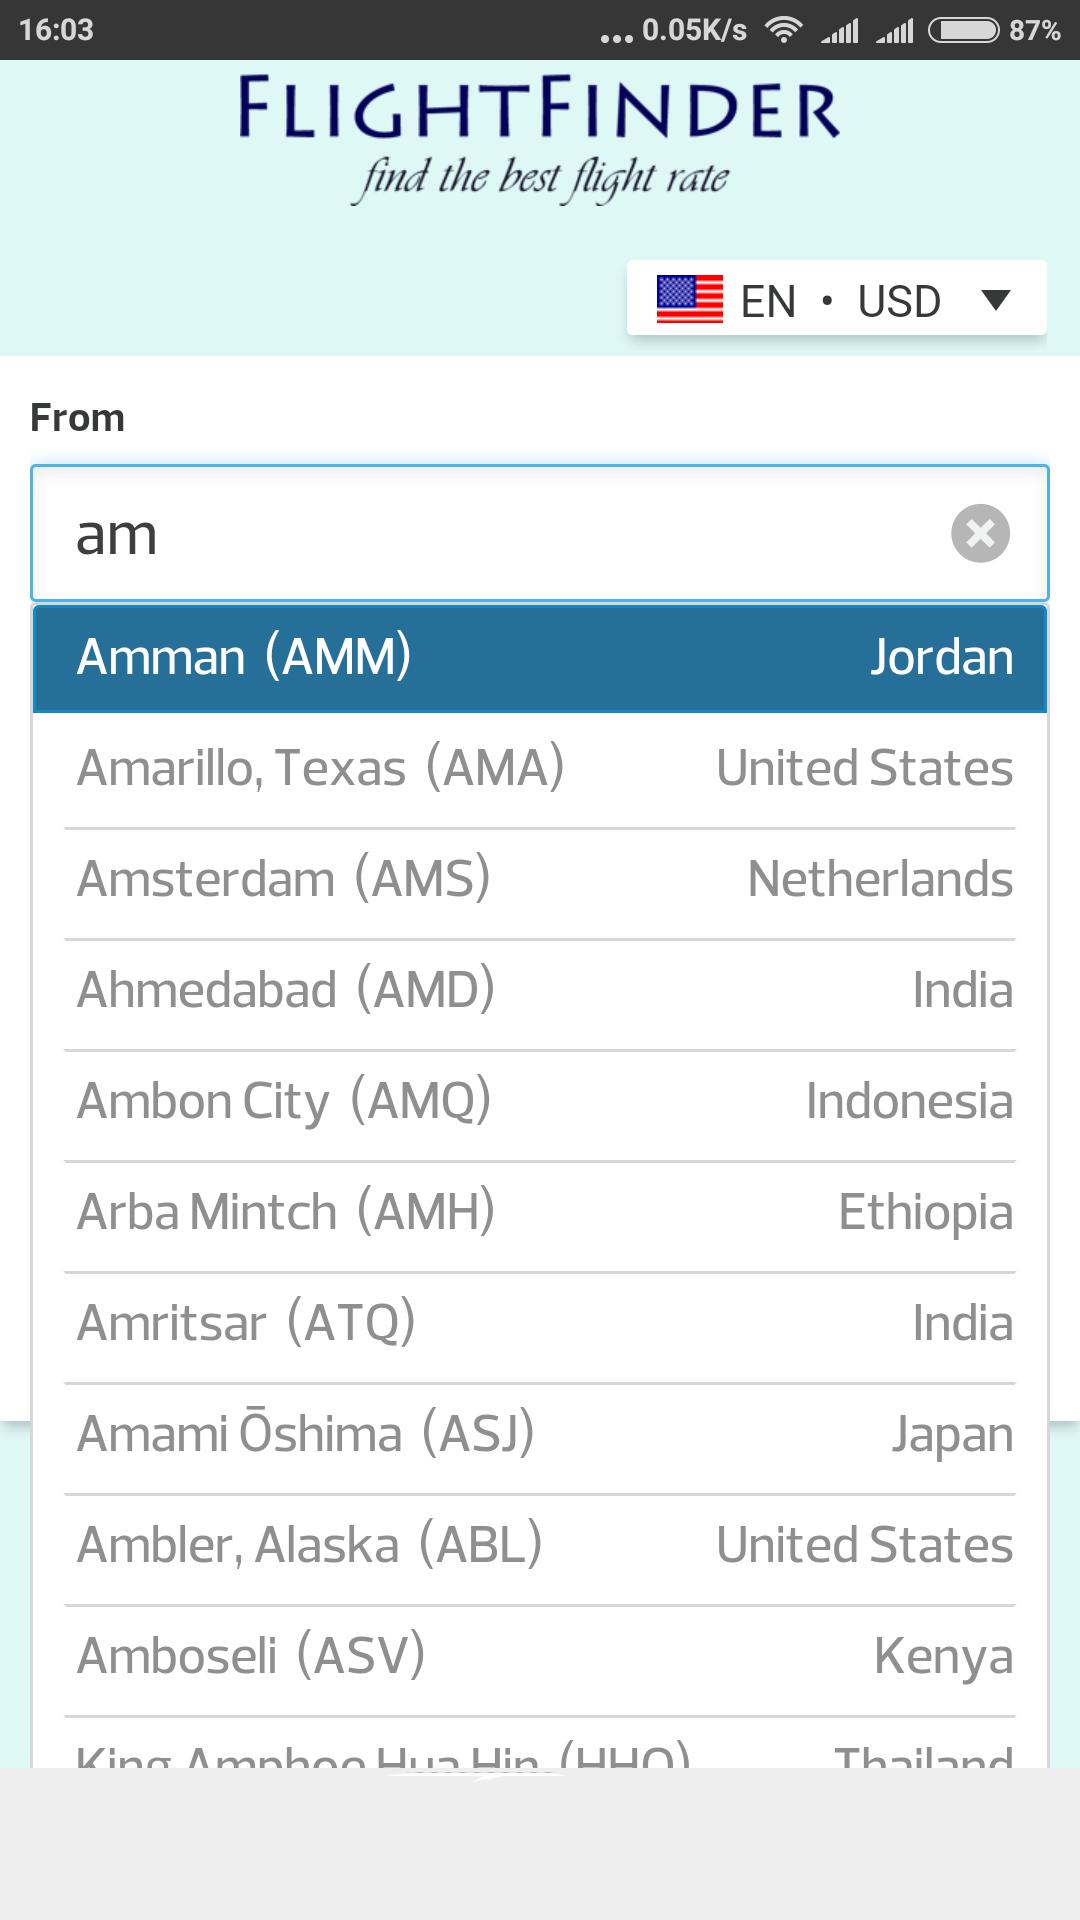This screenshot has height=1920, width=1080.
Task: Focus the From input field containing 'am'
Action: pyautogui.click(x=540, y=533)
